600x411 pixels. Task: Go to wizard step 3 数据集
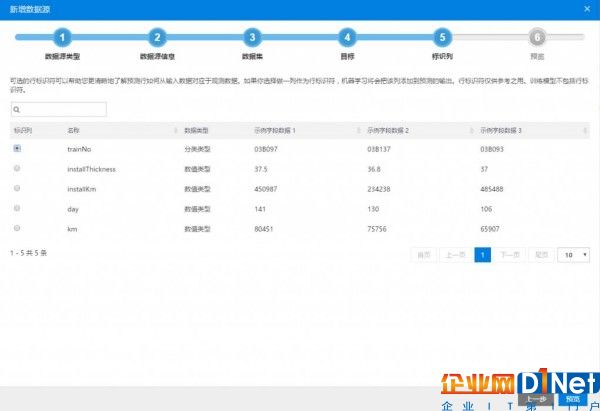click(252, 37)
